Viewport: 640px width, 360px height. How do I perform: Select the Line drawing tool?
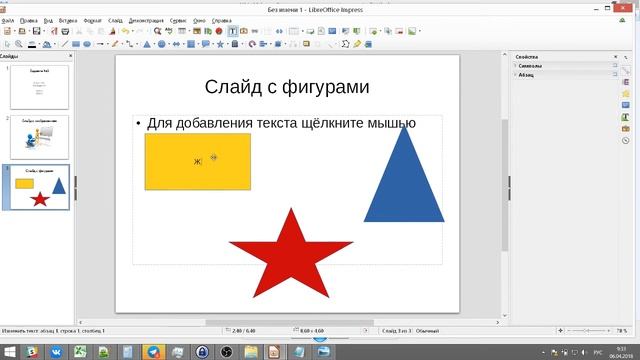tap(64, 44)
